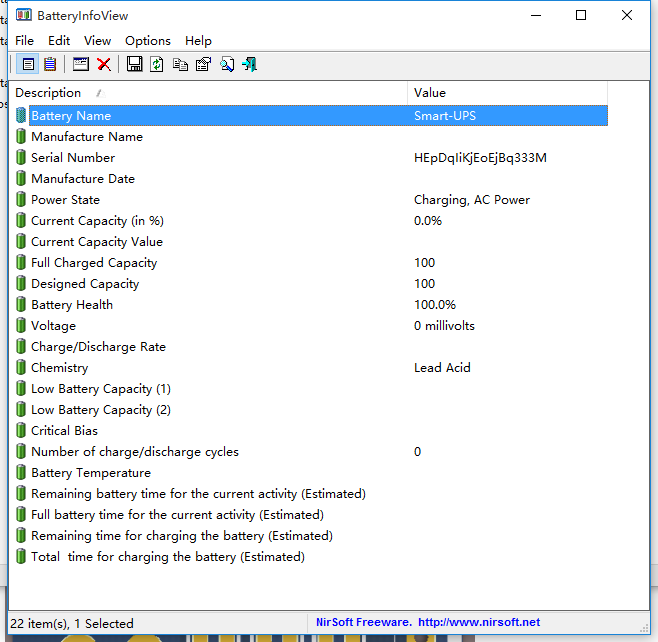Click the window-style toolbar icon left of the red X
The height and width of the screenshot is (642, 658).
(x=81, y=64)
